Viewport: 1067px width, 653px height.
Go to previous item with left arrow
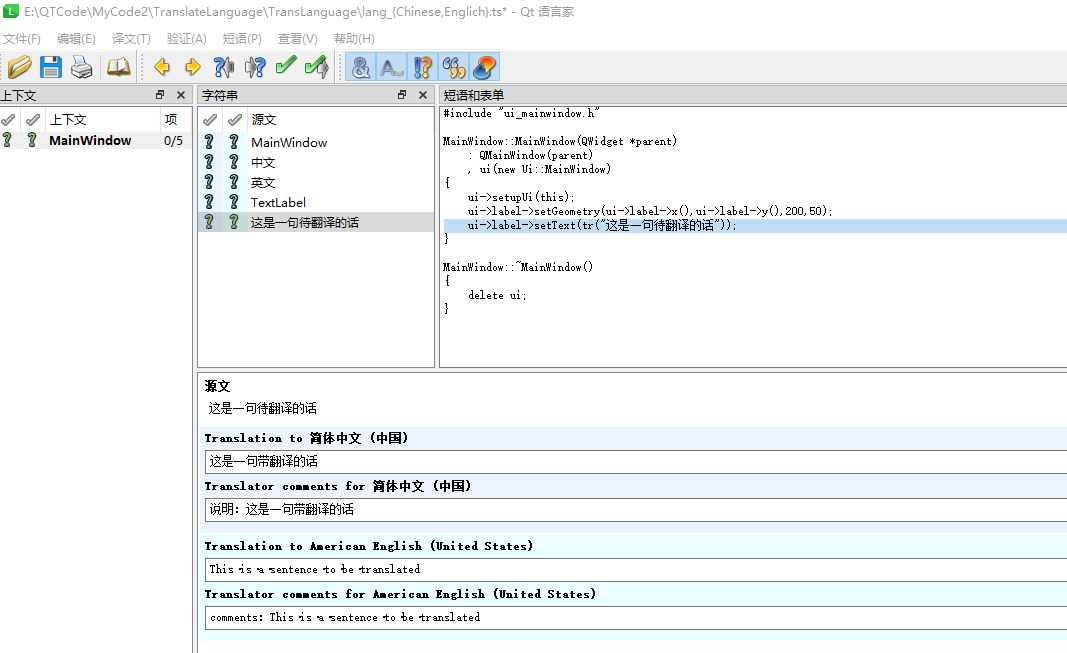pyautogui.click(x=162, y=67)
